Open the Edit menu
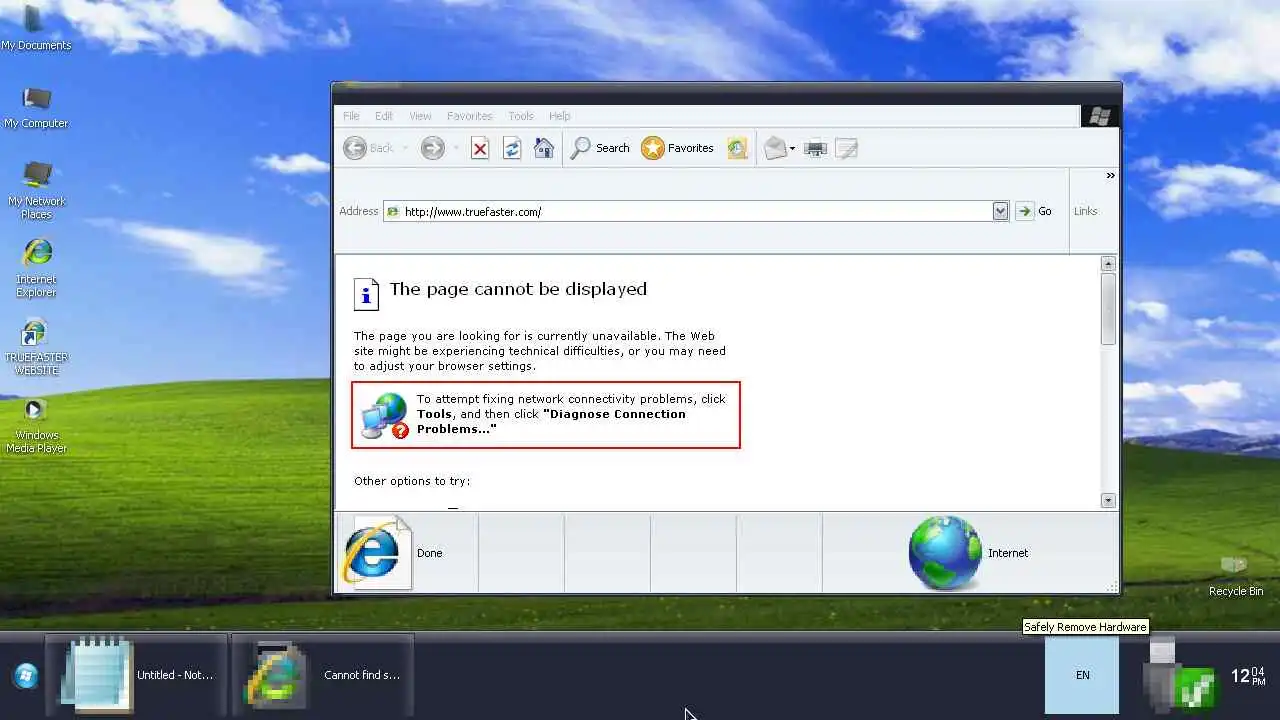Viewport: 1280px width, 720px height. coord(384,116)
